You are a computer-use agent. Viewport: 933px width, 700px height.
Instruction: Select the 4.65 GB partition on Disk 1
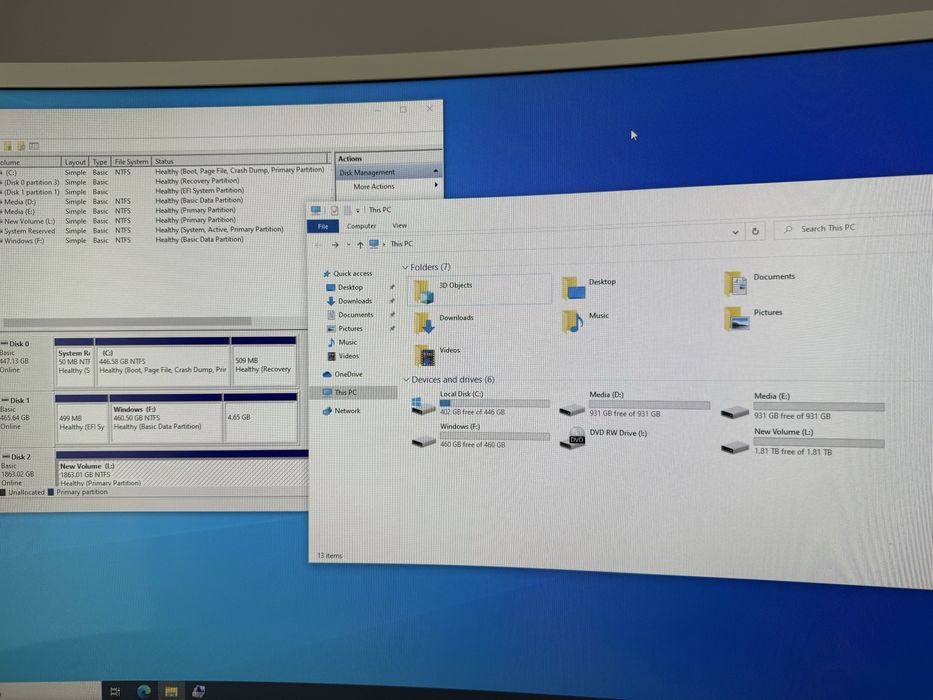click(x=261, y=417)
